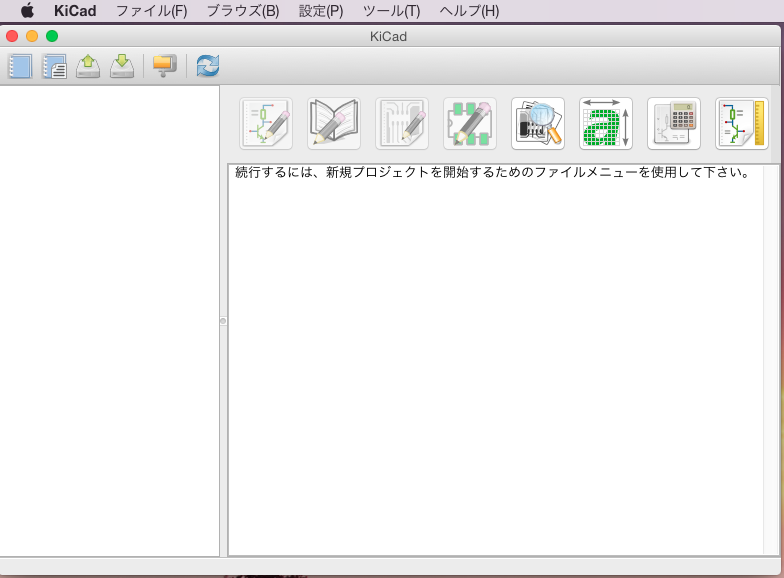Click the green zoom window button
Screen dimensions: 784x578
pos(52,36)
